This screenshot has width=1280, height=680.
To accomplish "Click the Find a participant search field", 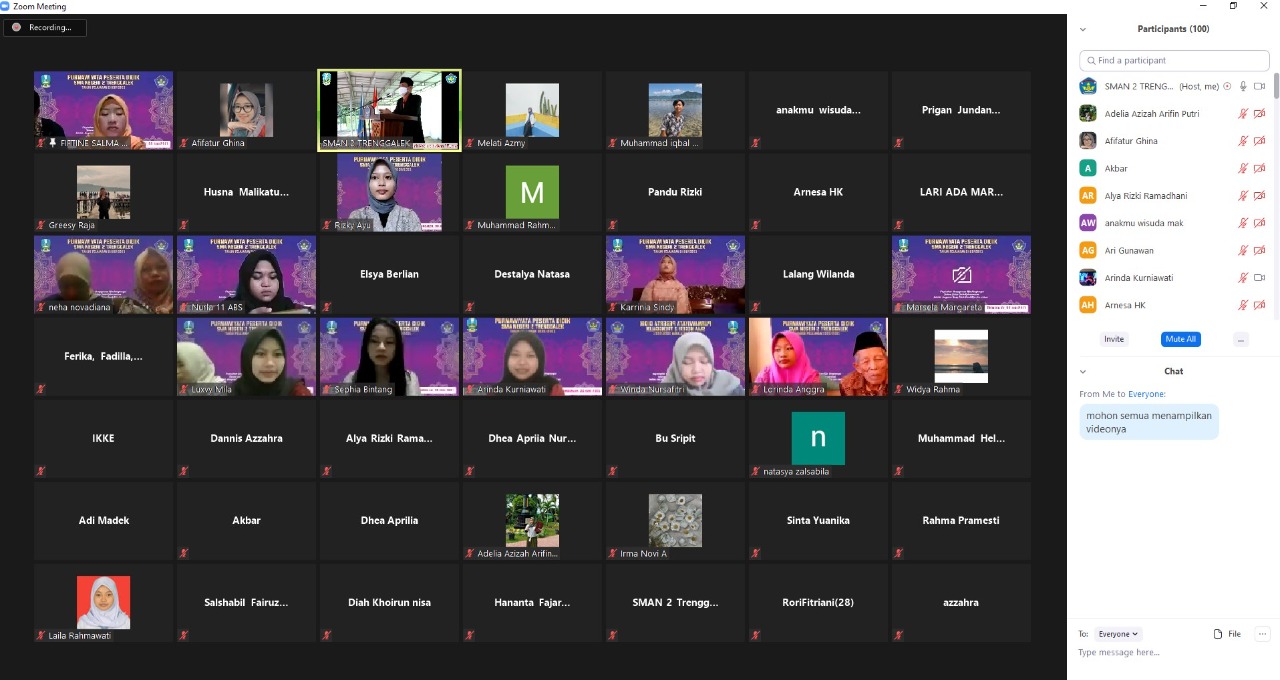I will click(1175, 60).
